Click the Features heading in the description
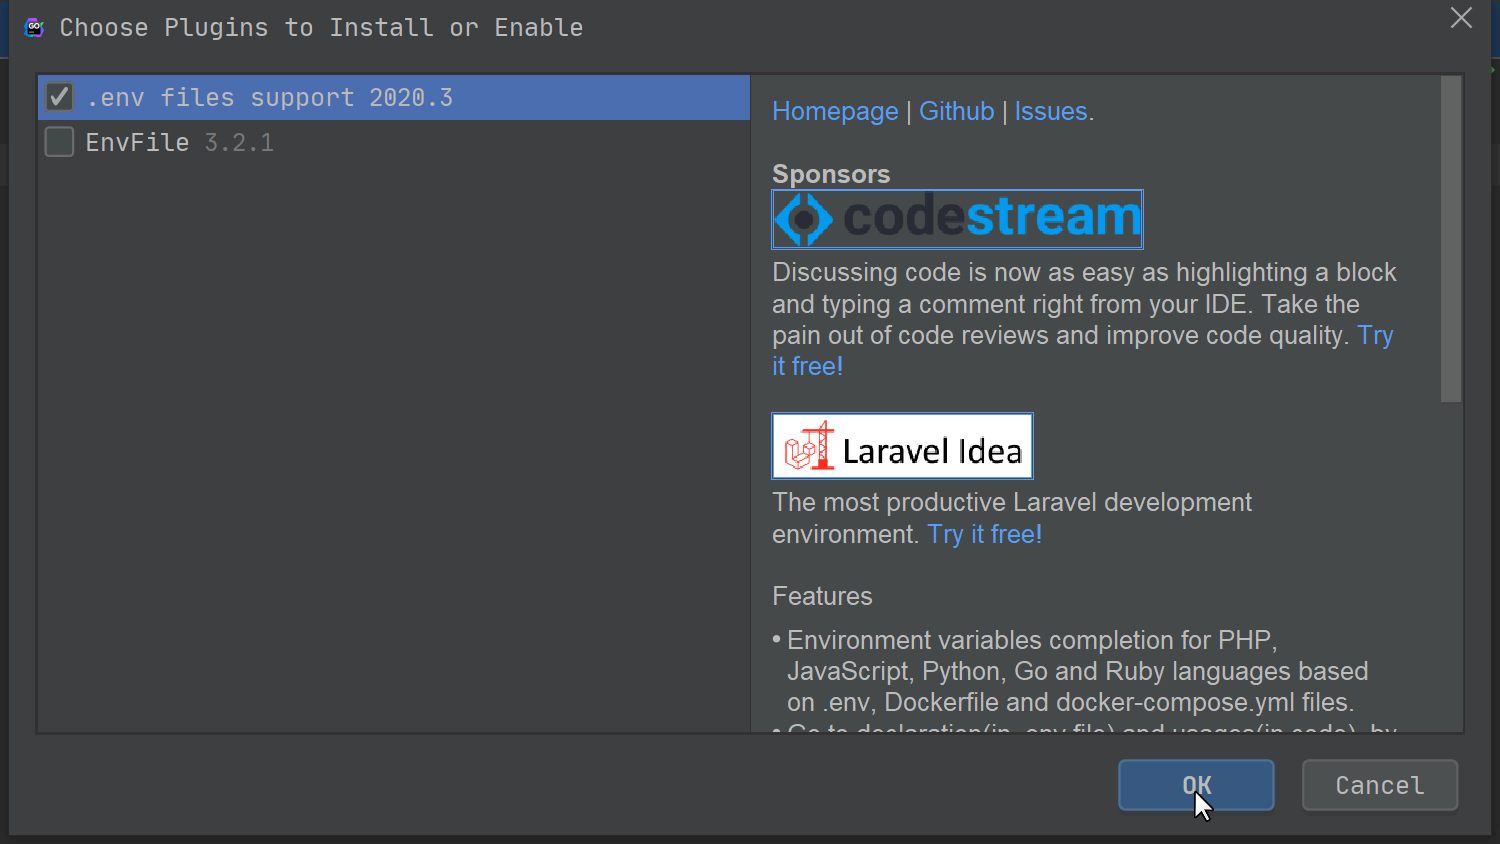Screen dimensions: 1500x844 (822, 596)
